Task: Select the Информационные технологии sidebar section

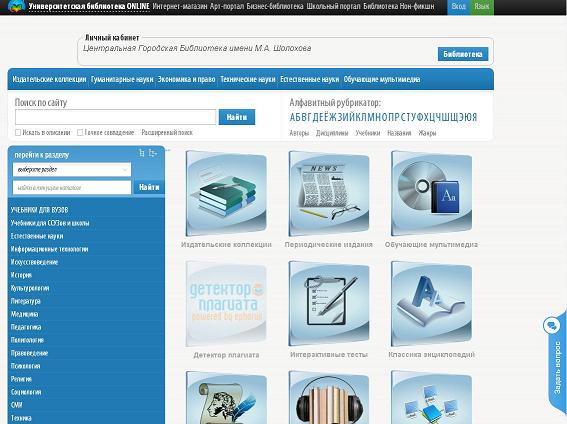Action: tap(50, 249)
